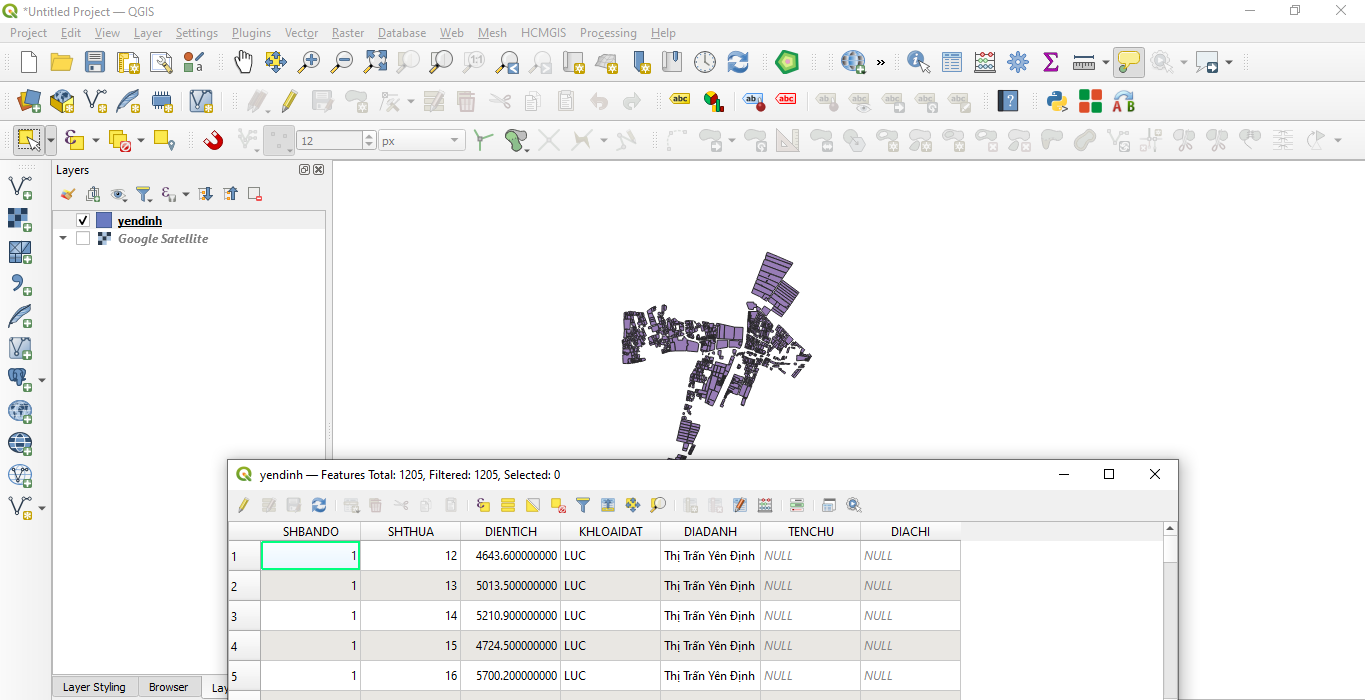Toggle Filter Legend in the Layers panel

(x=144, y=194)
